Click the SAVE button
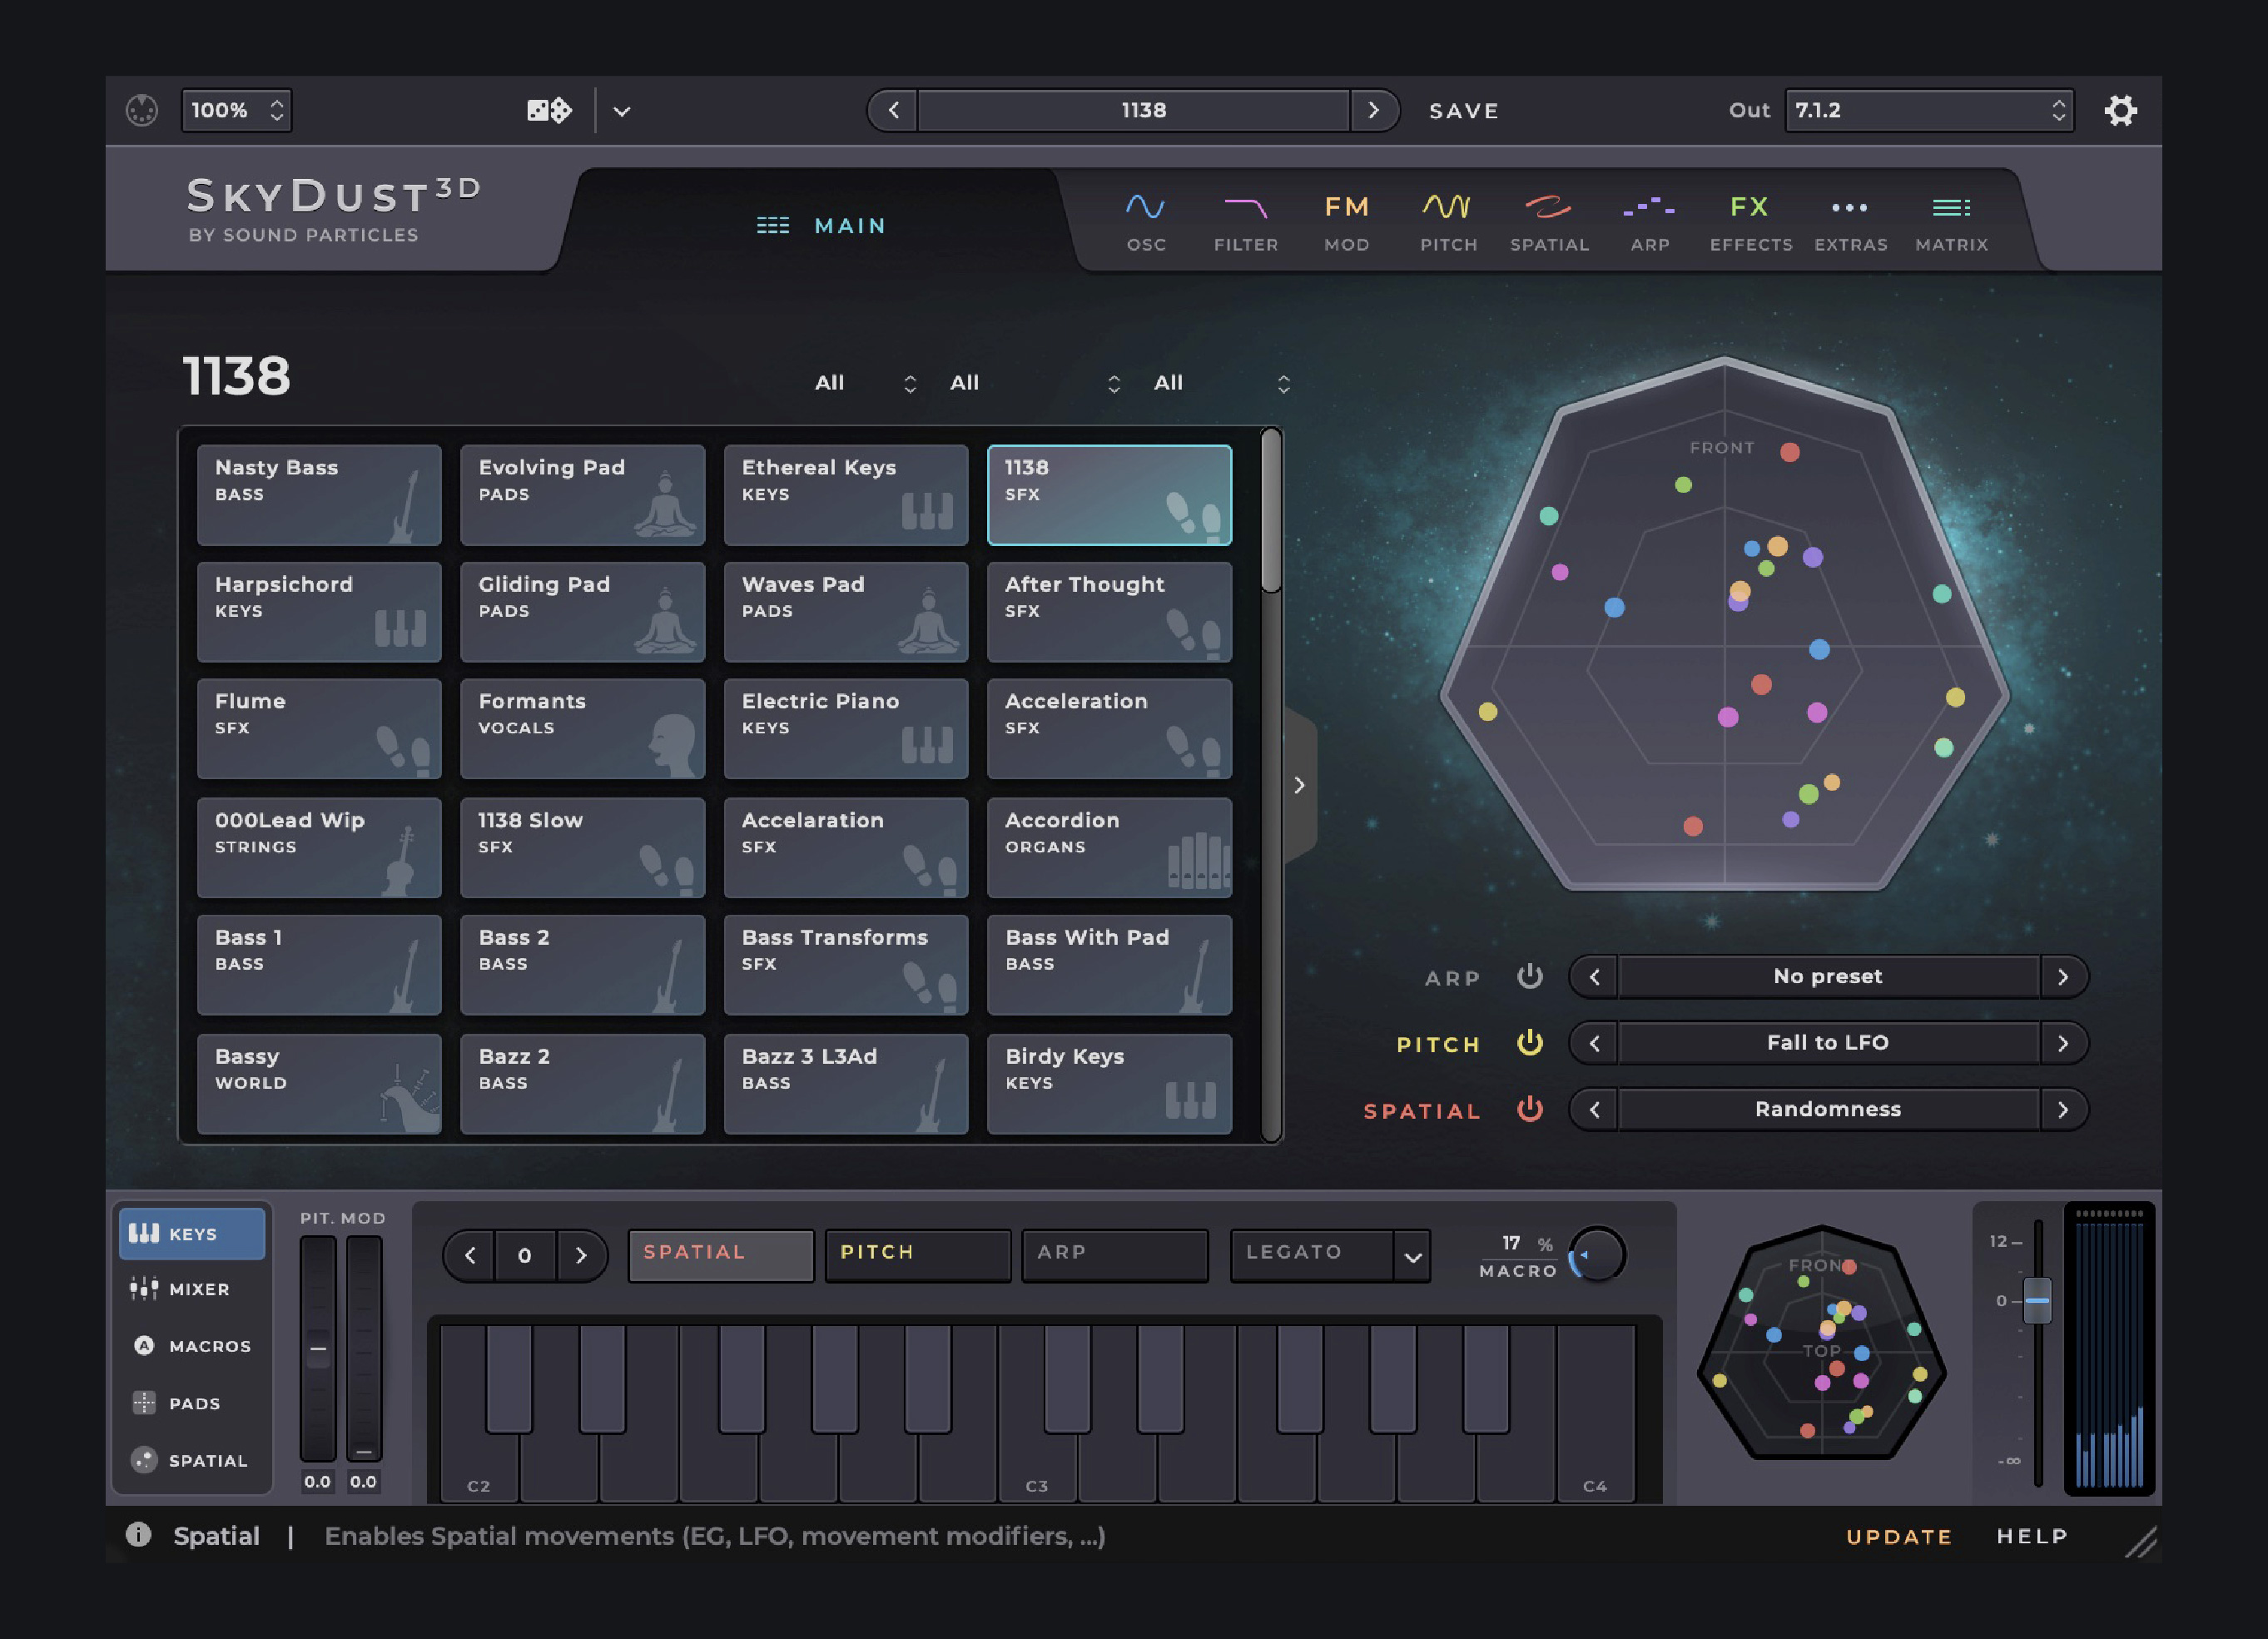This screenshot has height=1639, width=2268. [1464, 111]
